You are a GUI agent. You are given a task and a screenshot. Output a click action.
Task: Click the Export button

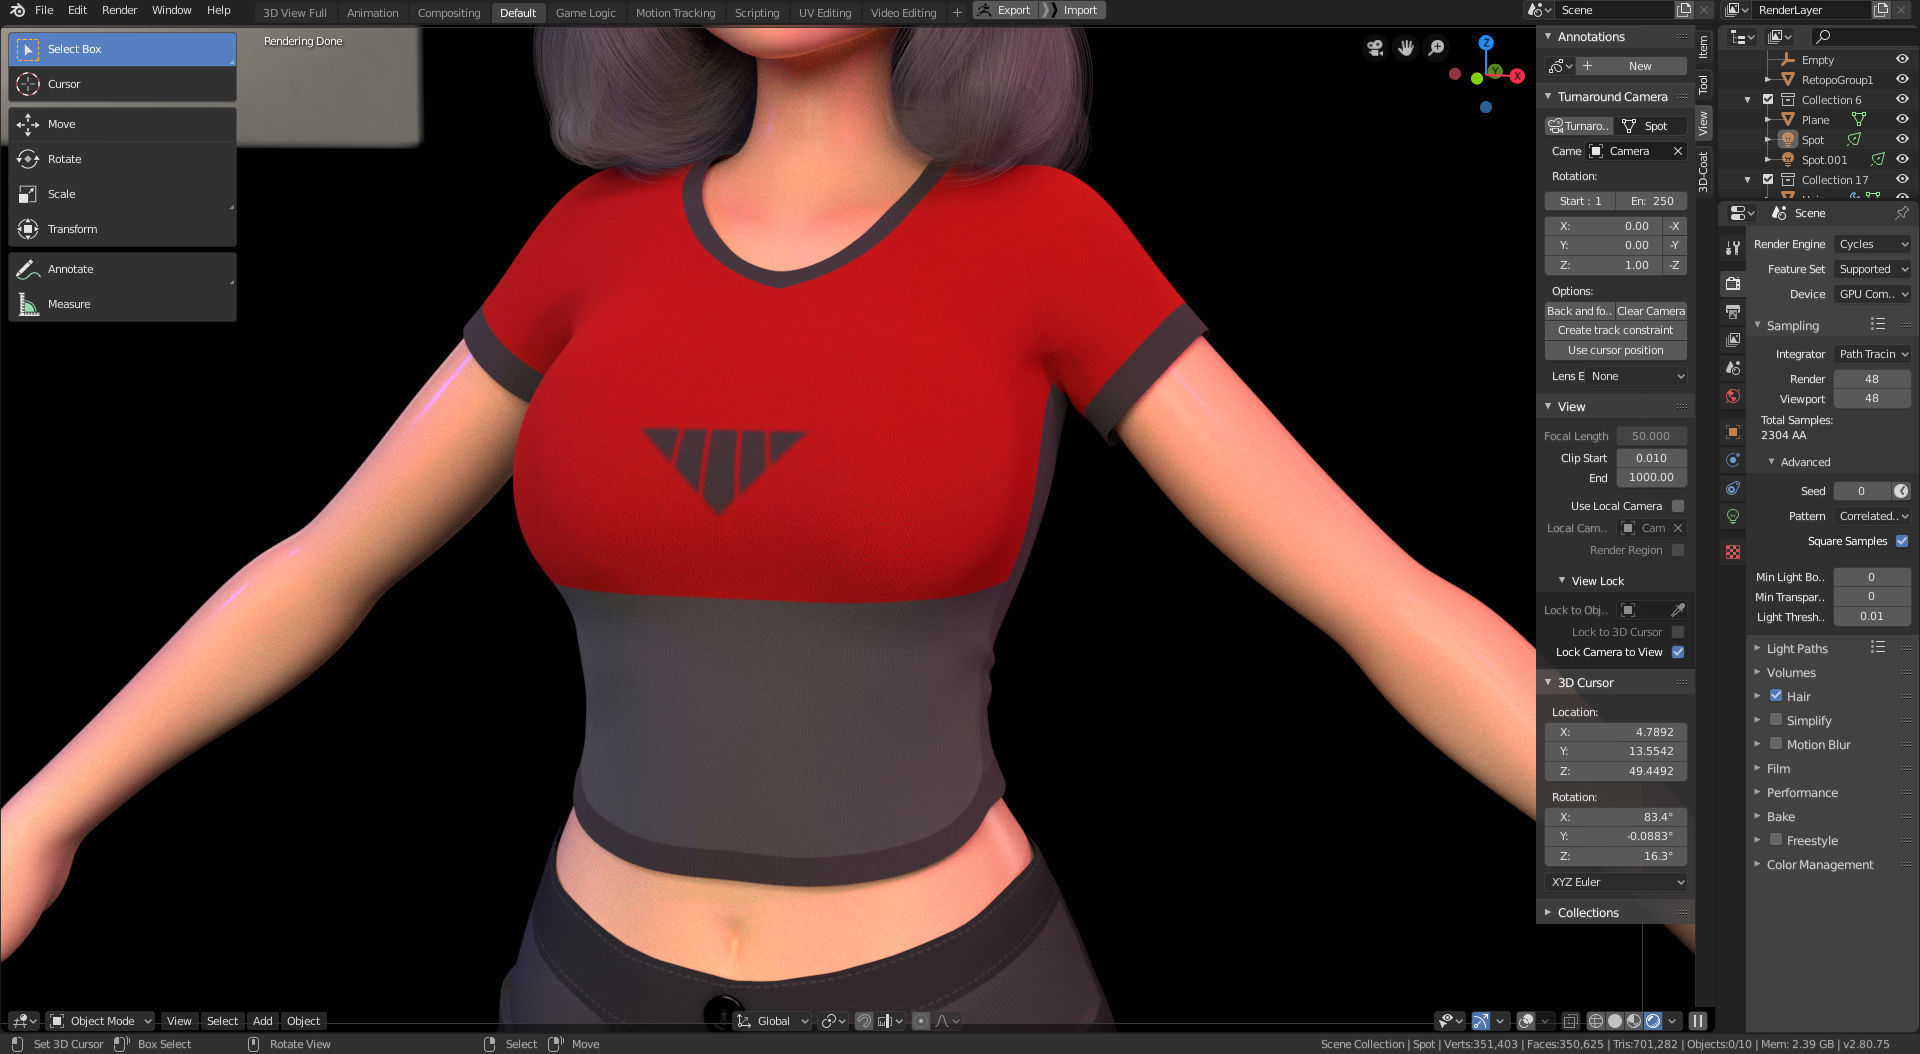[1004, 10]
